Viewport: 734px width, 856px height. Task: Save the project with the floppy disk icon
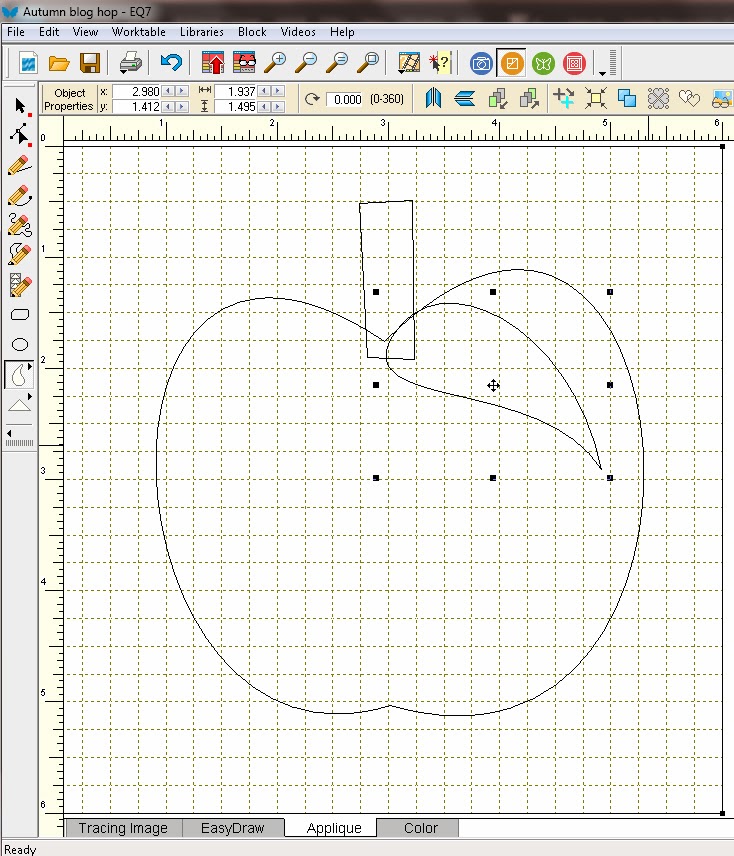[89, 63]
